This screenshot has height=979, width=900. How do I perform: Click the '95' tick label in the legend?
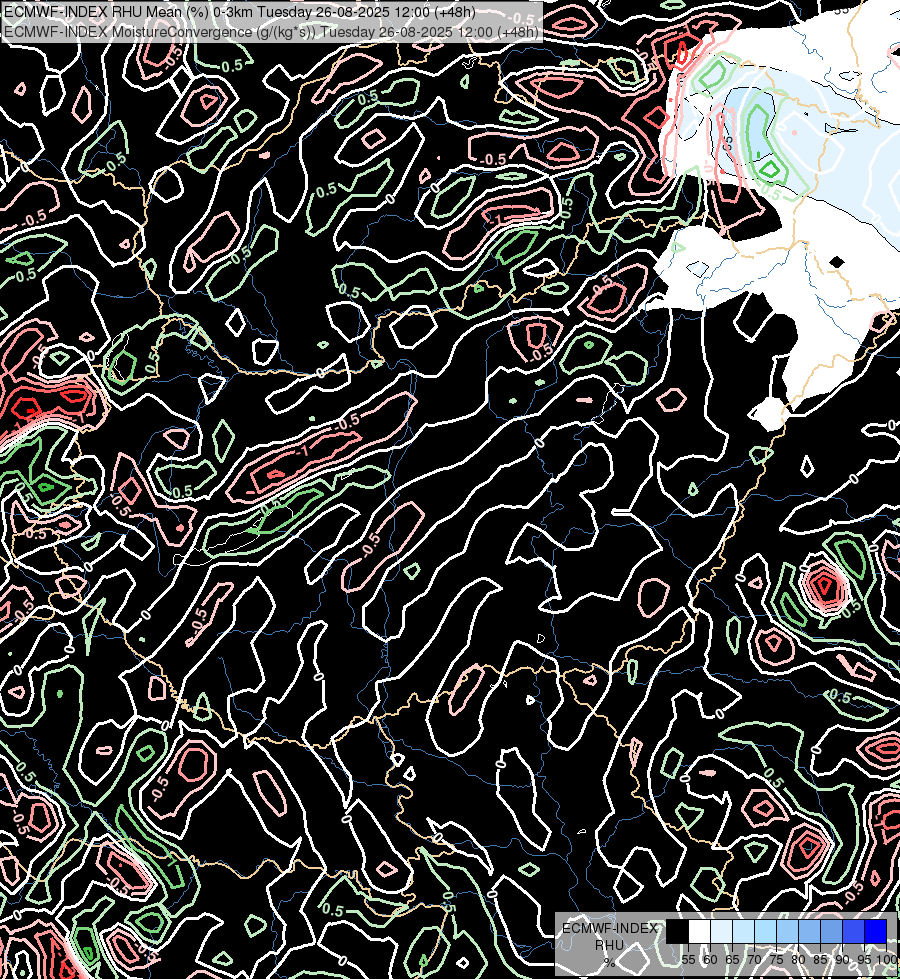click(x=864, y=960)
